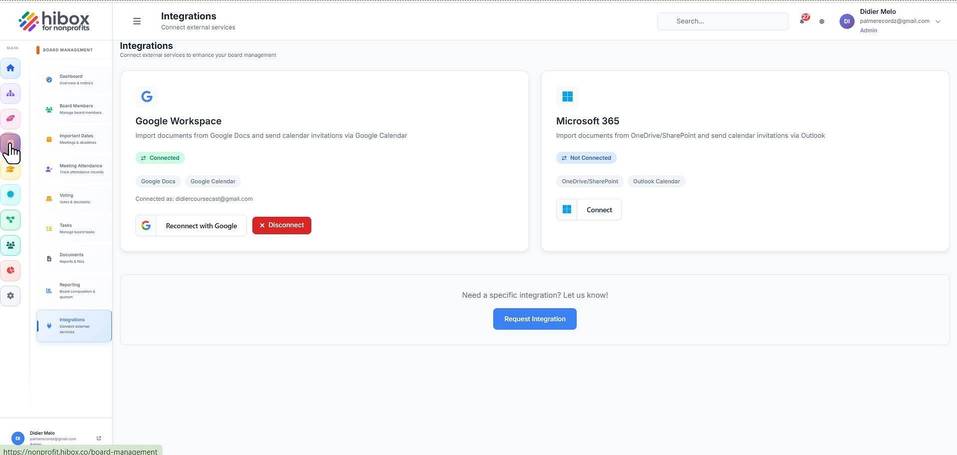Click the Google Workspace card title
Image resolution: width=957 pixels, height=455 pixels.
pyautogui.click(x=178, y=121)
